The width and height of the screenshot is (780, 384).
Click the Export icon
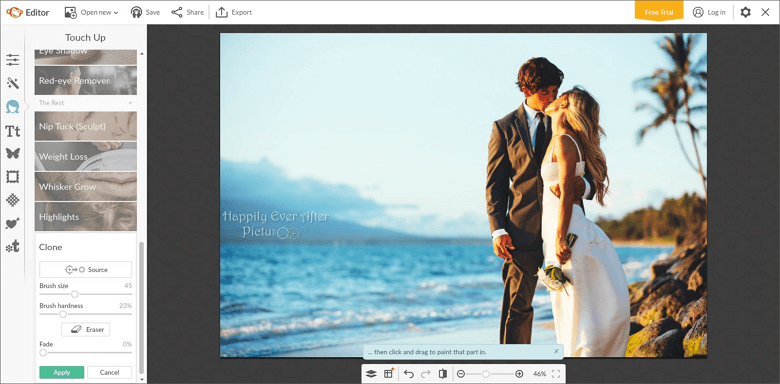[221, 12]
